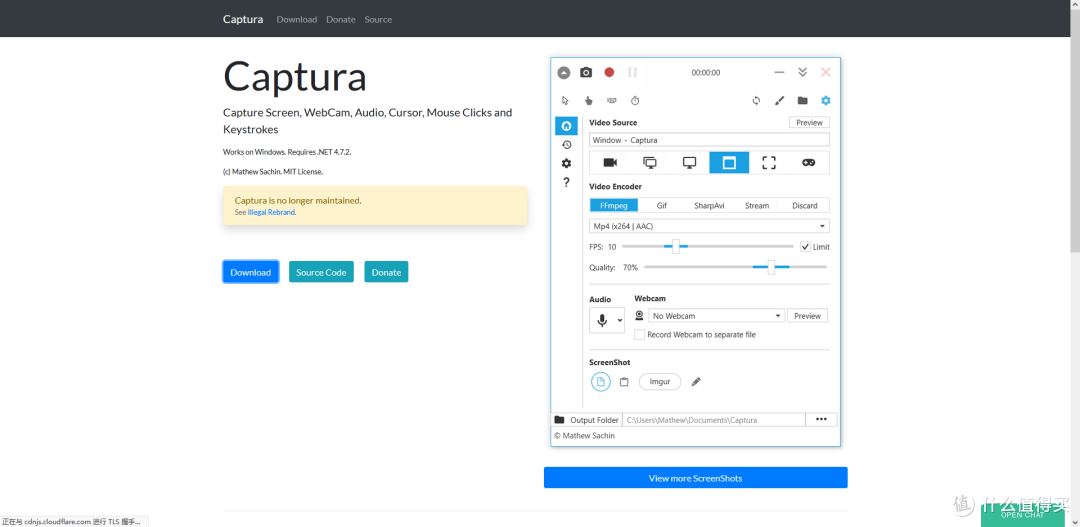Select the SharpAvi encoder tab
This screenshot has width=1080, height=527.
[709, 205]
